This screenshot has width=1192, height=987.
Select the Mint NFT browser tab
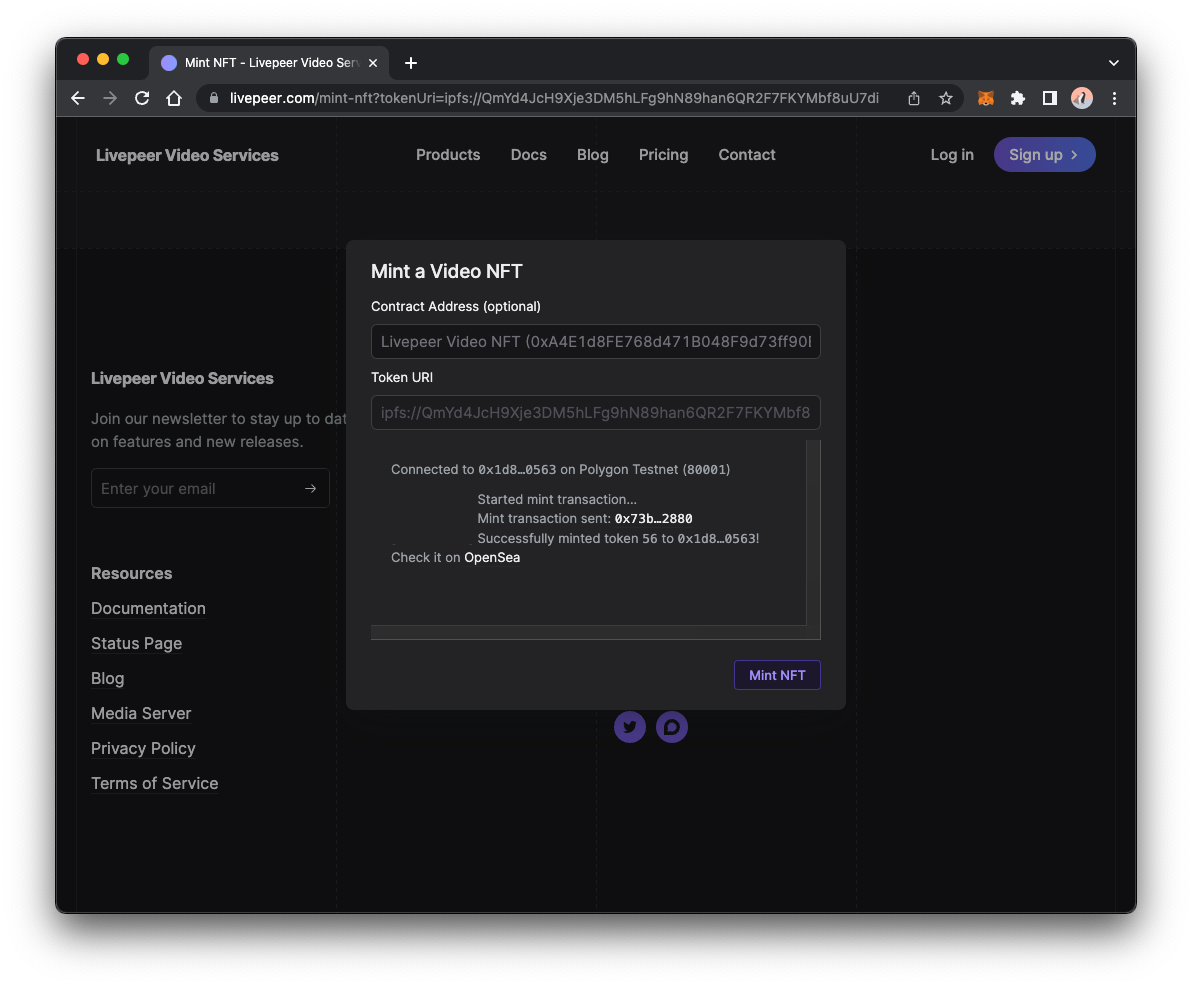(270, 63)
